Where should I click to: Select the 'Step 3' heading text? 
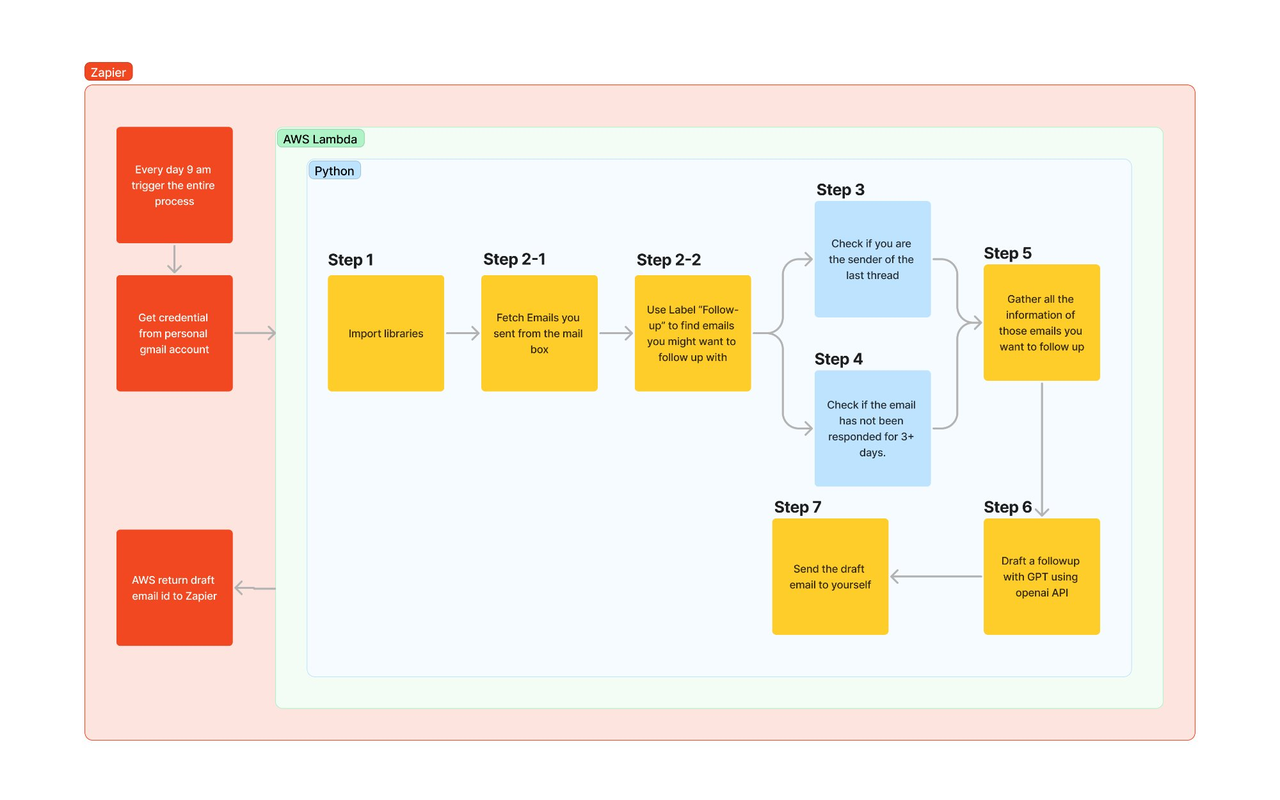(841, 190)
